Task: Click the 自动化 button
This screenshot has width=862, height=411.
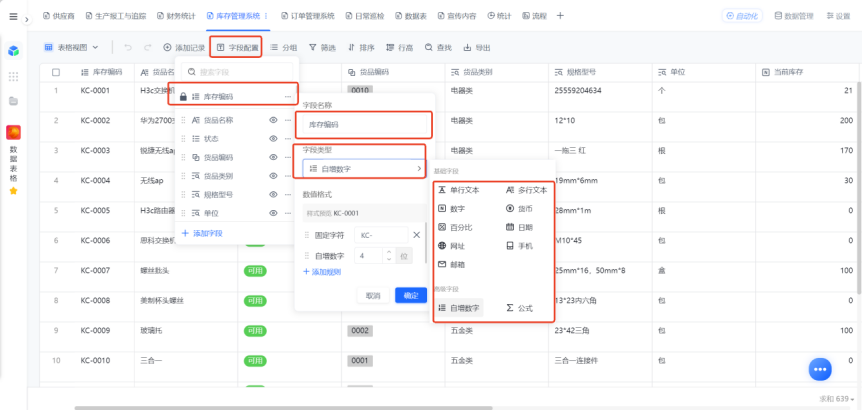Action: [x=742, y=16]
